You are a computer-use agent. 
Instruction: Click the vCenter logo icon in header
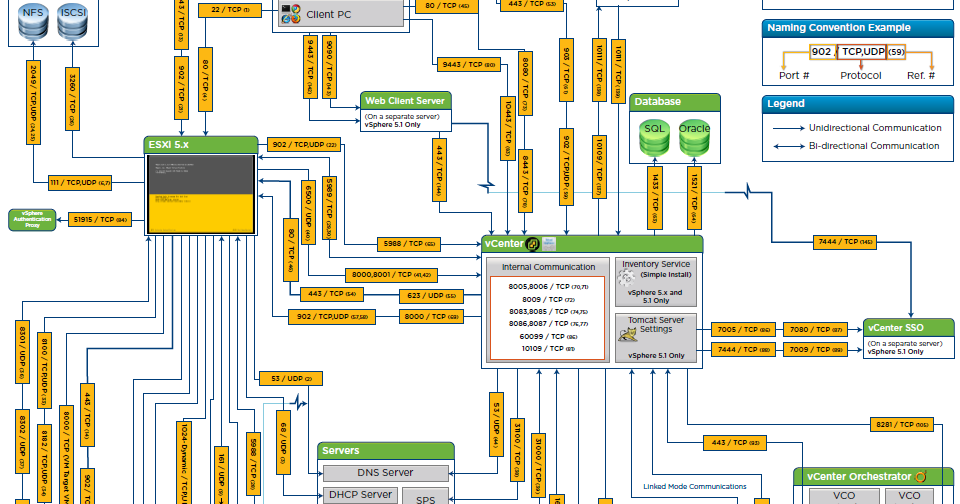tap(533, 244)
